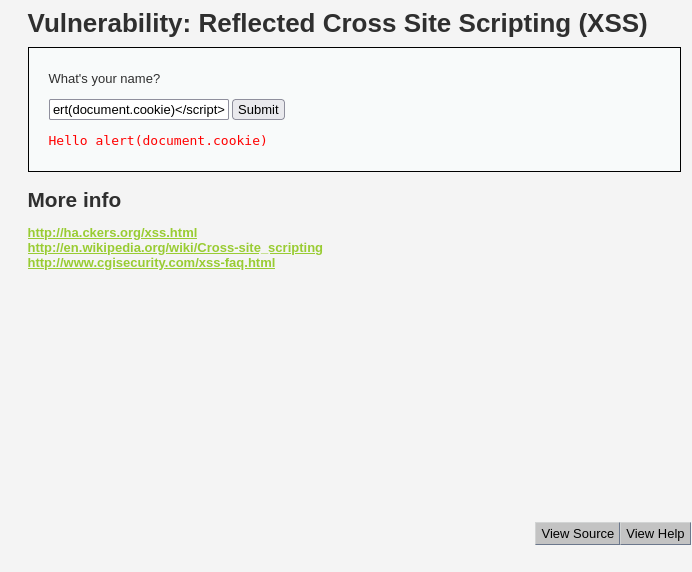Follow the www.cgisecurity.com reference link
Screen dimensions: 692x572
point(151,263)
